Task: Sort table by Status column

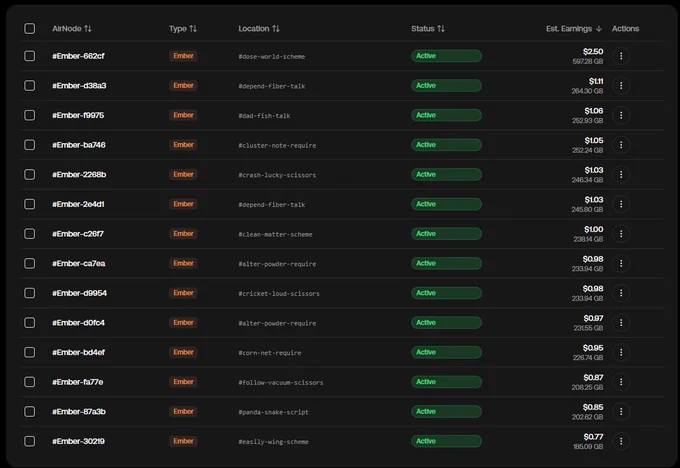Action: point(428,29)
